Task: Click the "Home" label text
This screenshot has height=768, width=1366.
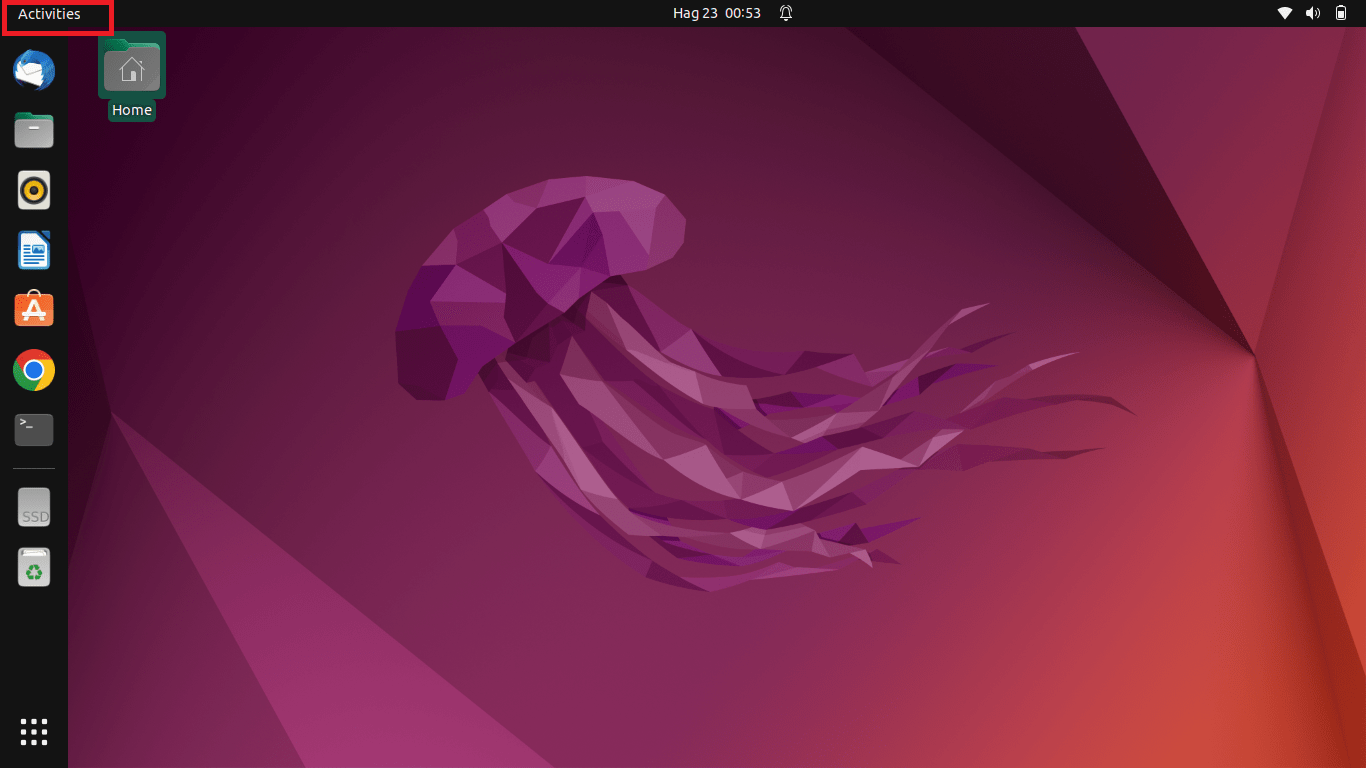Action: click(x=132, y=111)
